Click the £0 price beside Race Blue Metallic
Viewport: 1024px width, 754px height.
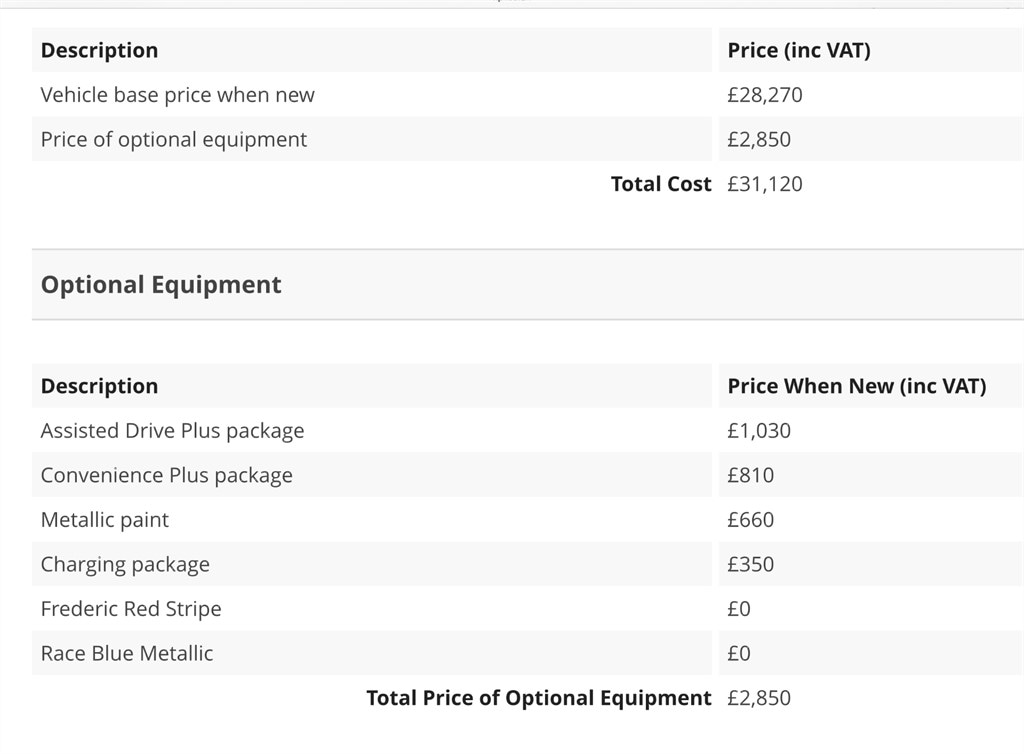click(739, 653)
